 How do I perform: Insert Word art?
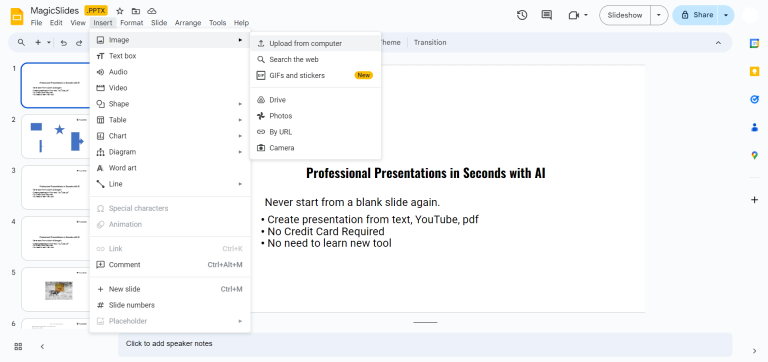tap(169, 168)
